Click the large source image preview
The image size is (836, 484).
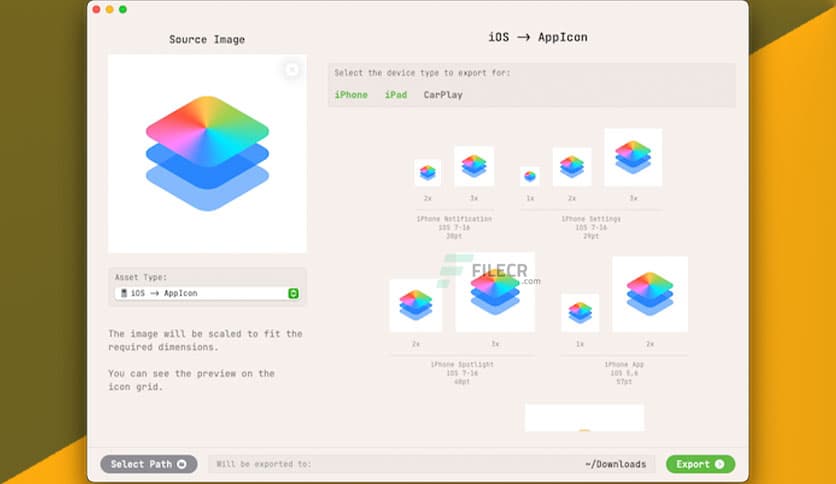coord(207,153)
